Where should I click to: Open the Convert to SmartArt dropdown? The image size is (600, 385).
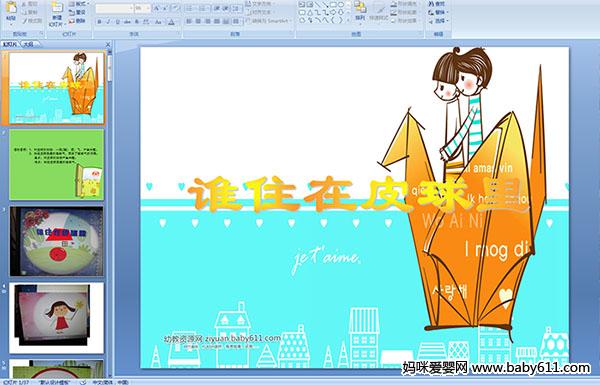[x=269, y=21]
